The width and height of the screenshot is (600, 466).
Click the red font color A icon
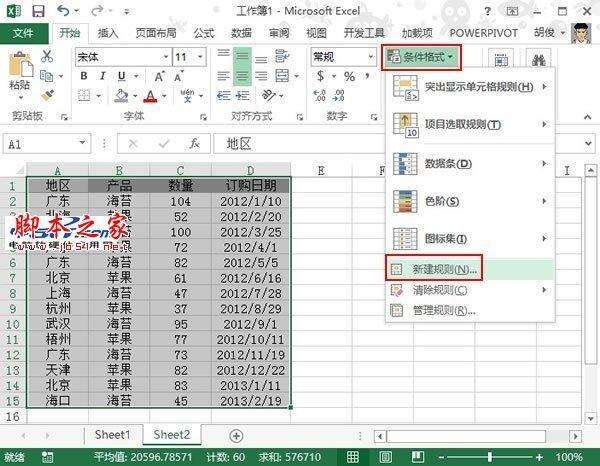(x=150, y=96)
